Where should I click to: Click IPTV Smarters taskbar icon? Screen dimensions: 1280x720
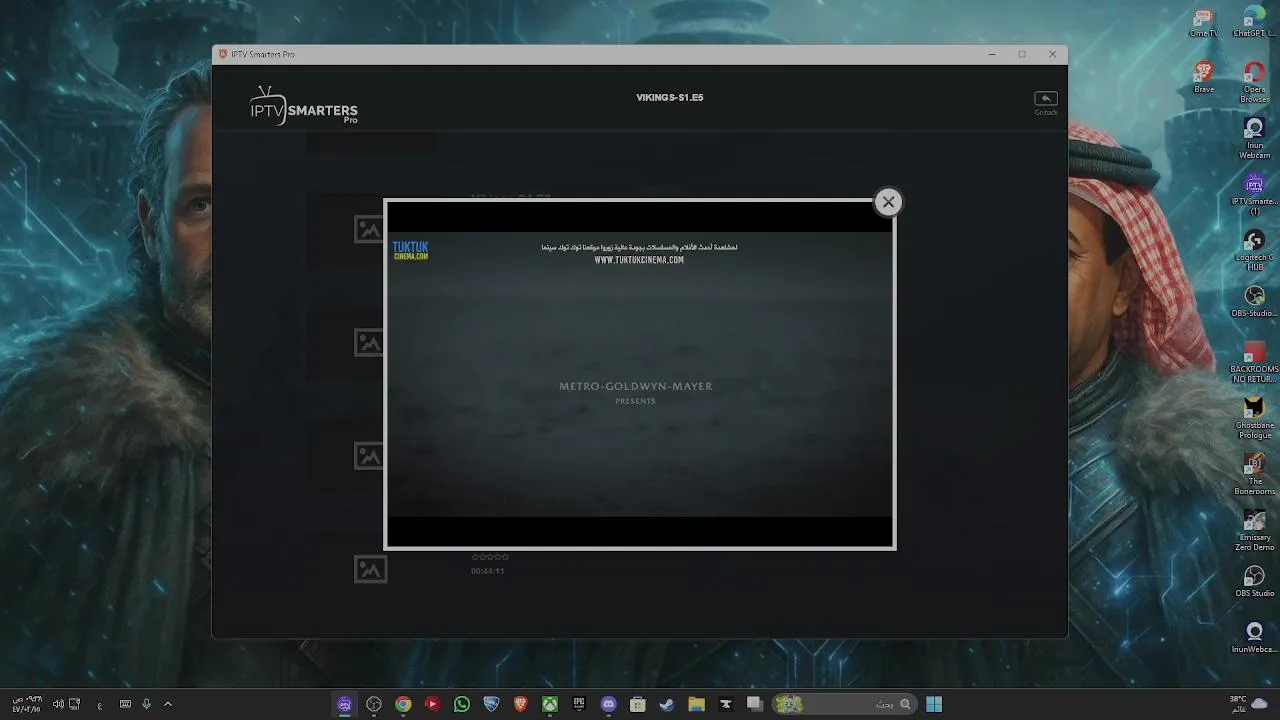point(344,704)
